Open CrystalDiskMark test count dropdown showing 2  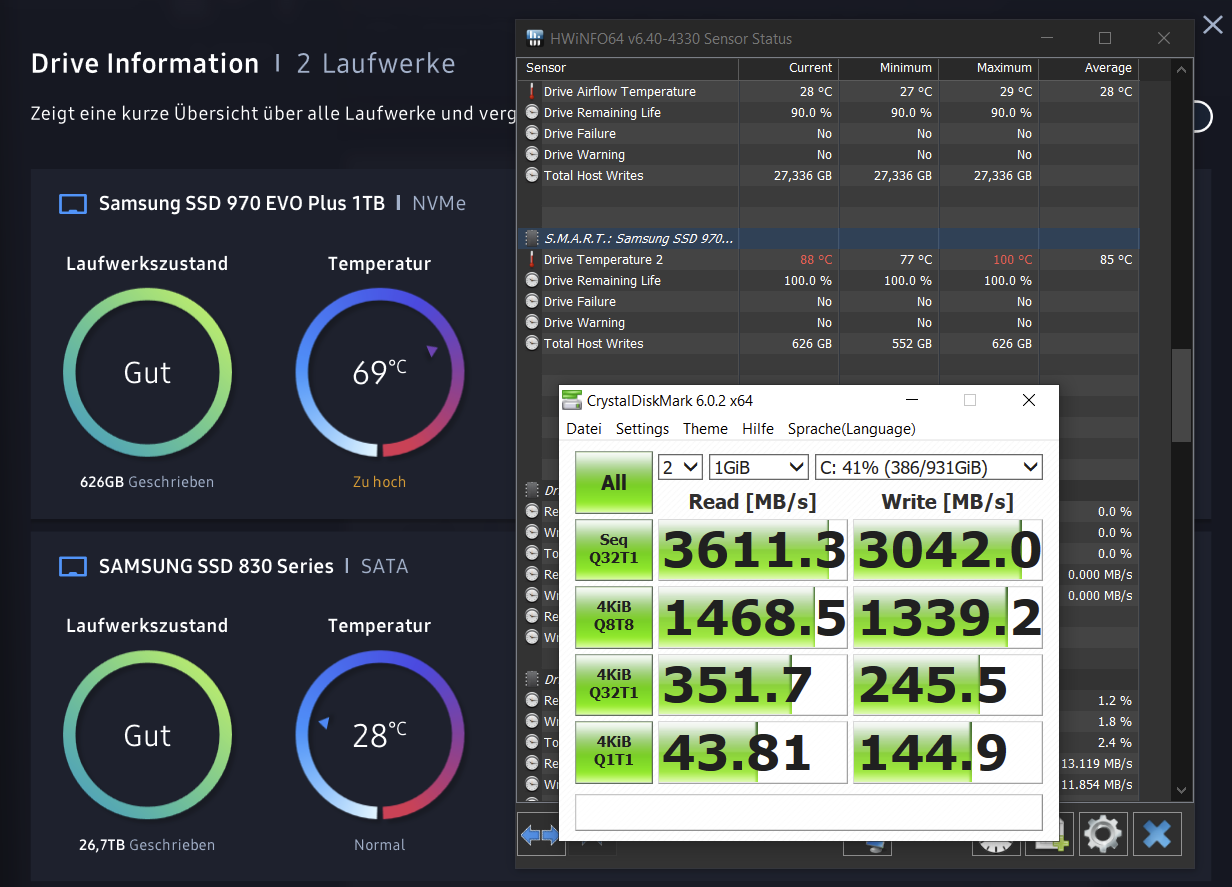[680, 467]
